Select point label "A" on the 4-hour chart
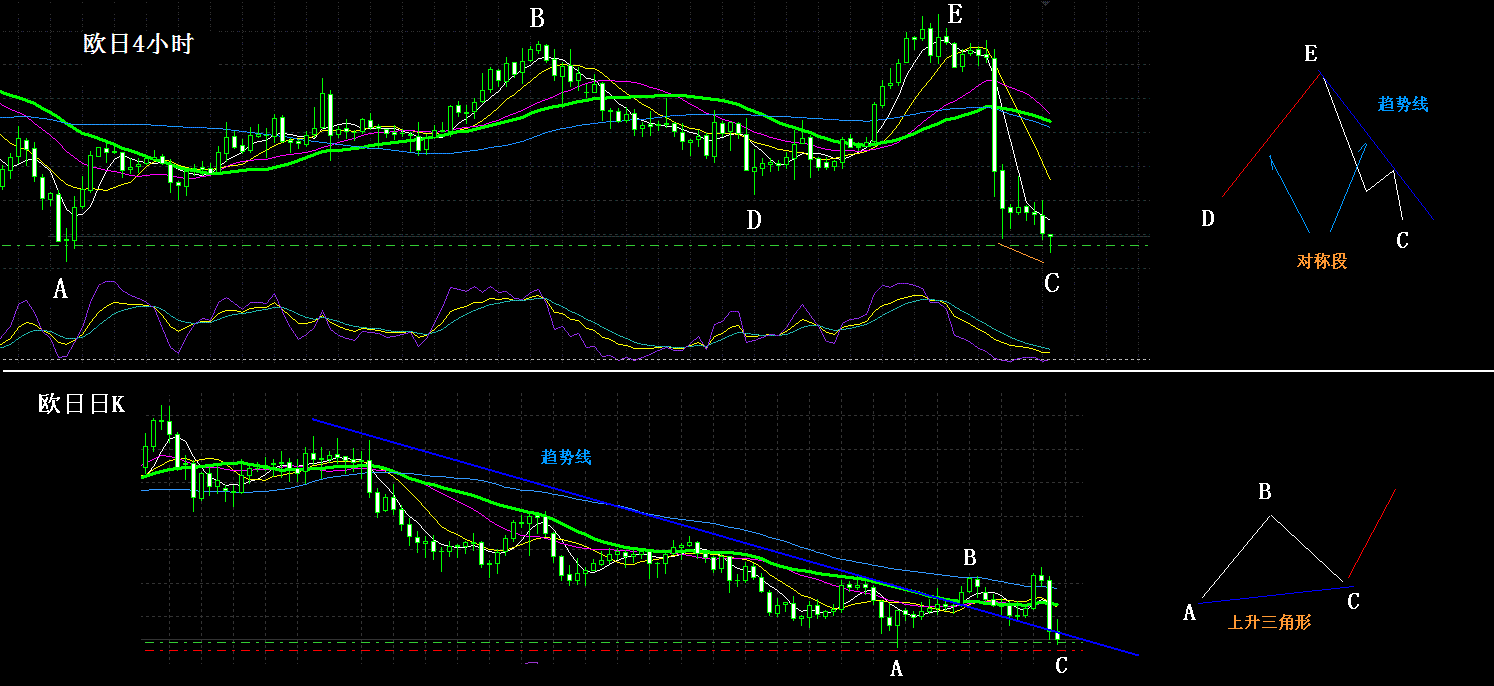1494x686 pixels. coord(60,290)
